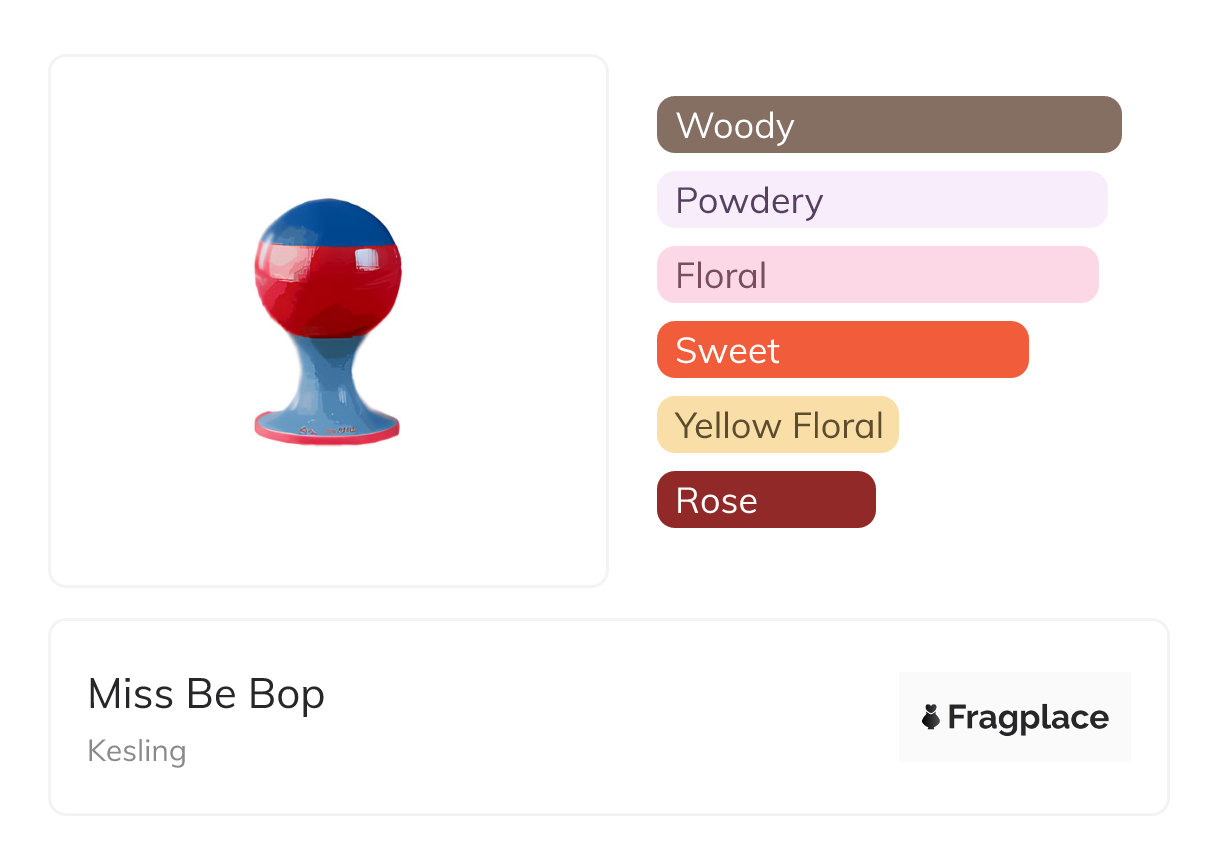Choose the pink Floral accord bar
1218x864 pixels.
(x=877, y=275)
